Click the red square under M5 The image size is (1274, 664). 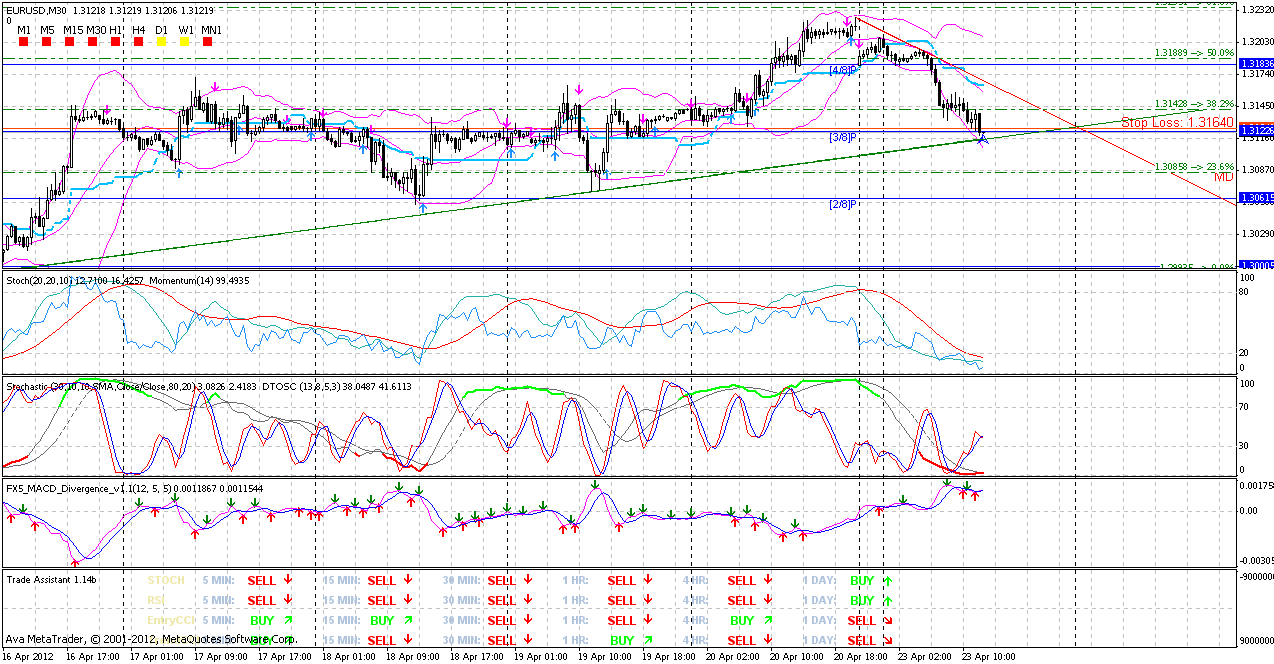click(x=47, y=42)
